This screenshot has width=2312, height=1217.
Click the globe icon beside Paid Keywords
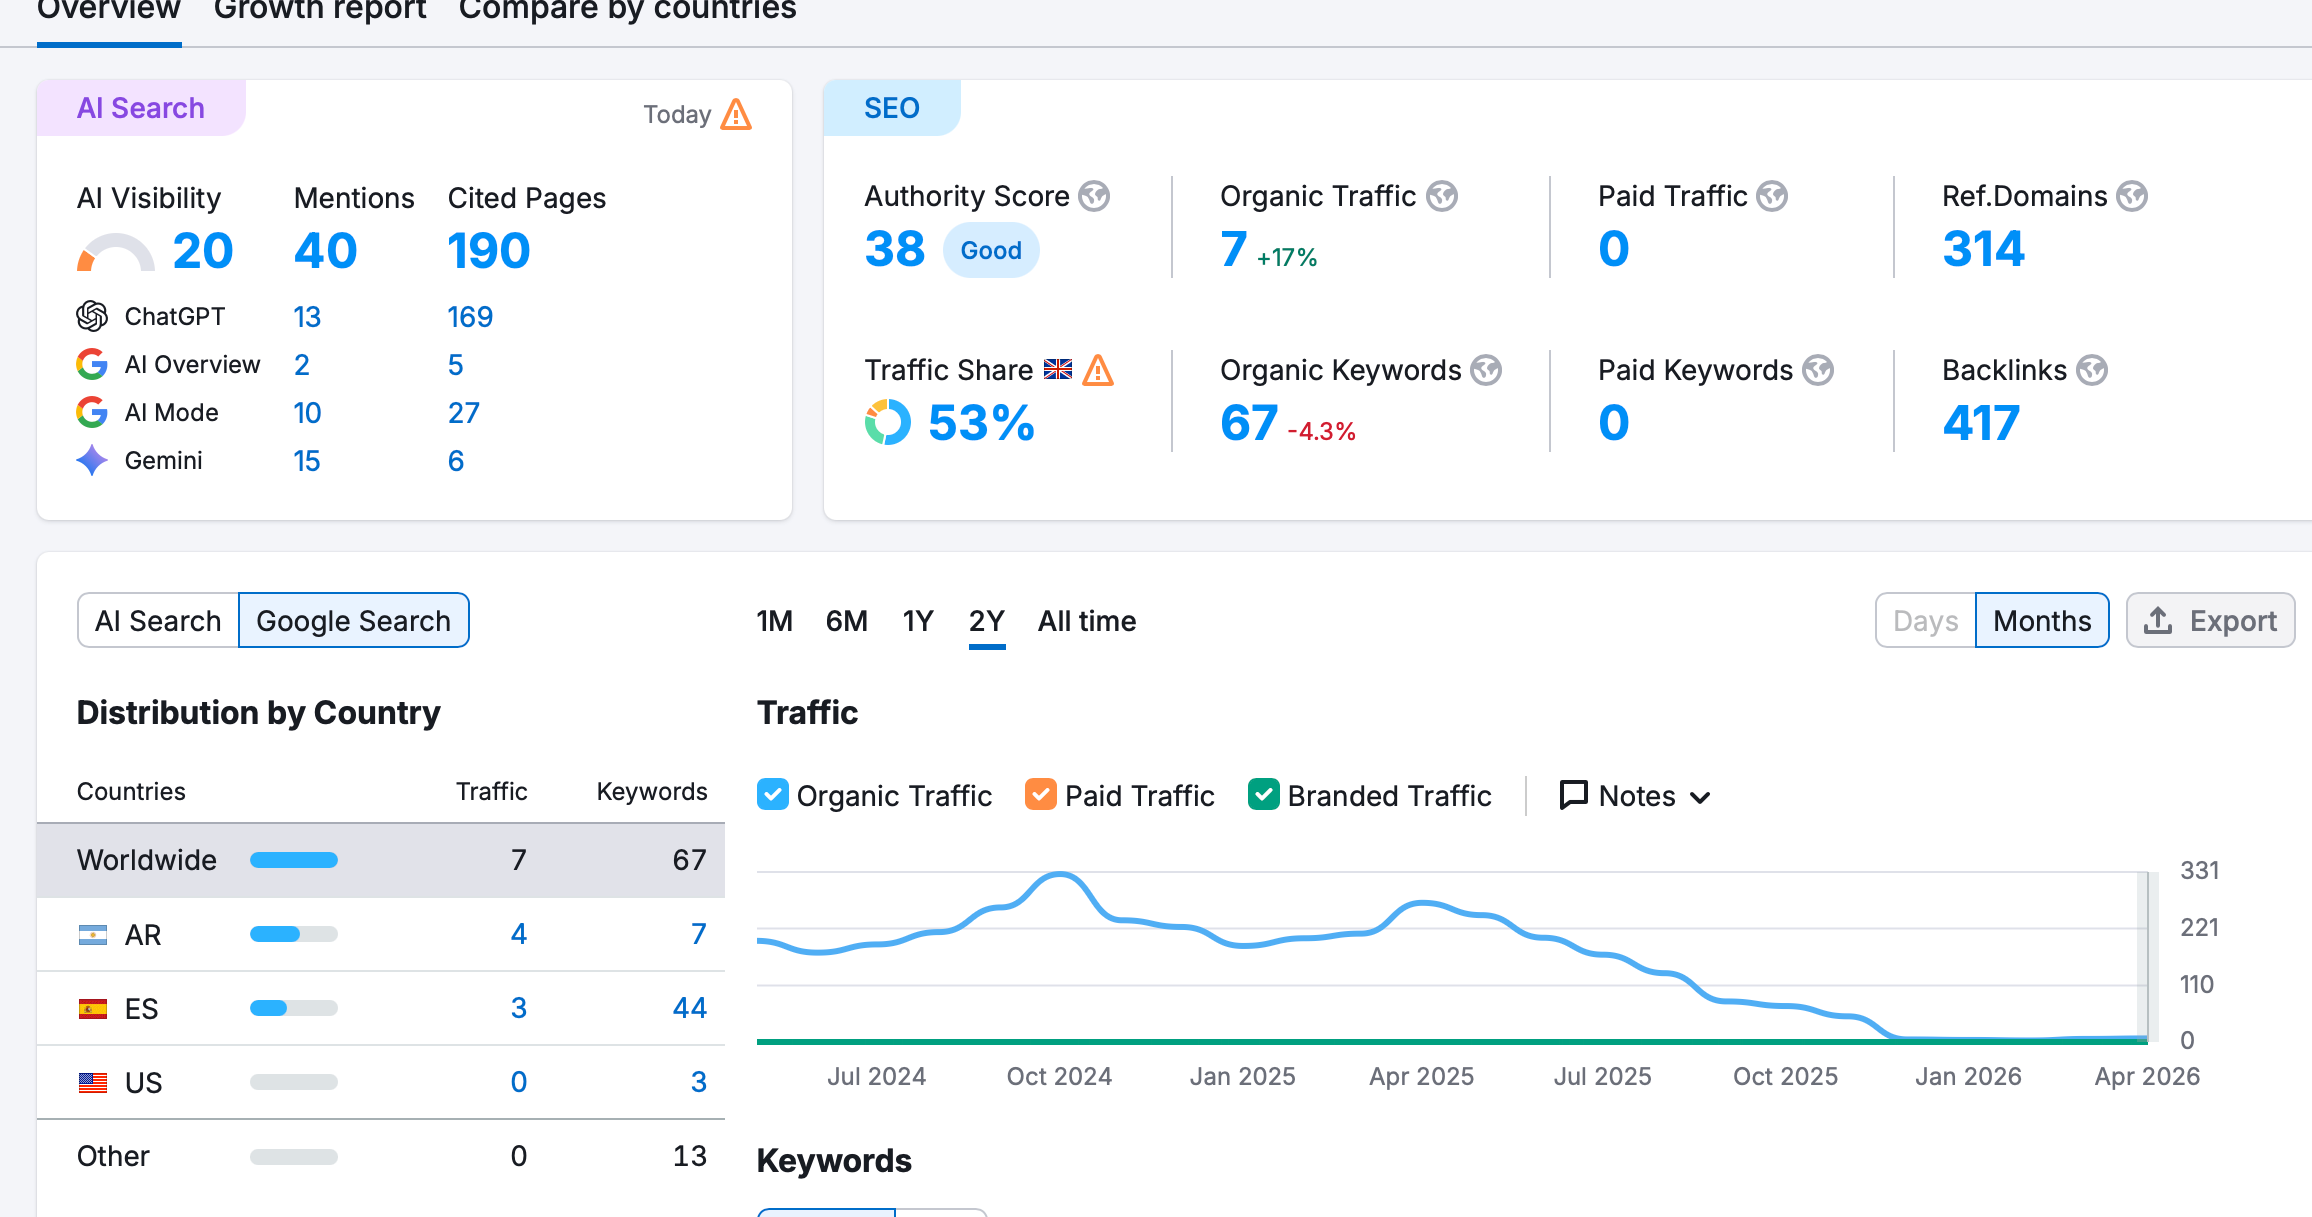[1818, 371]
